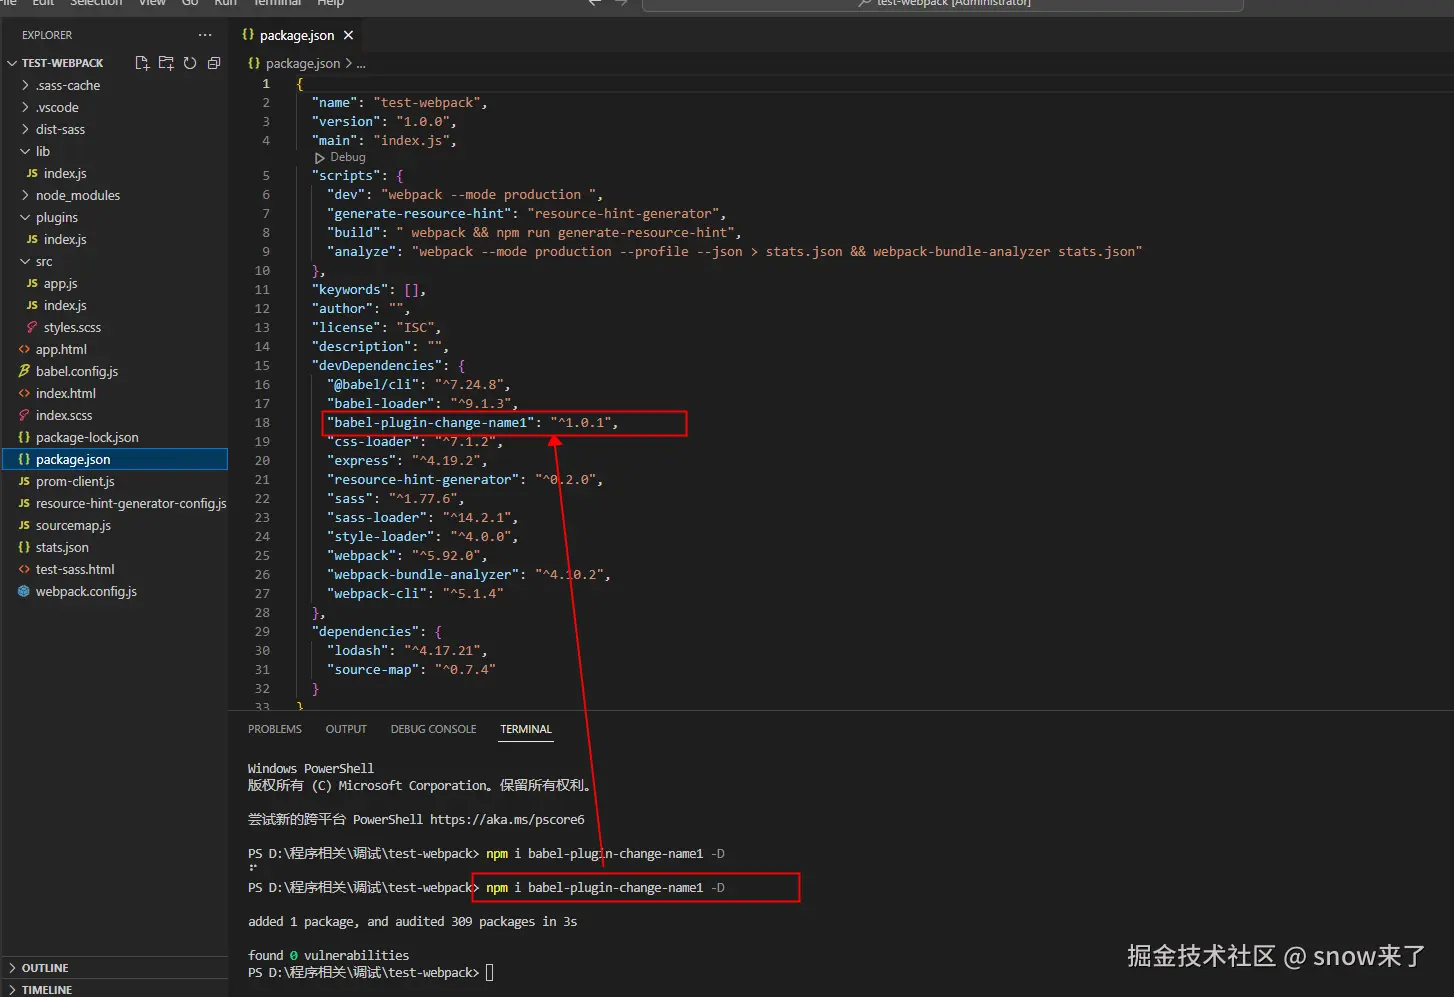Screen dimensions: 1454x997
Task: Click line number 18 in the gutter
Action: pos(262,422)
